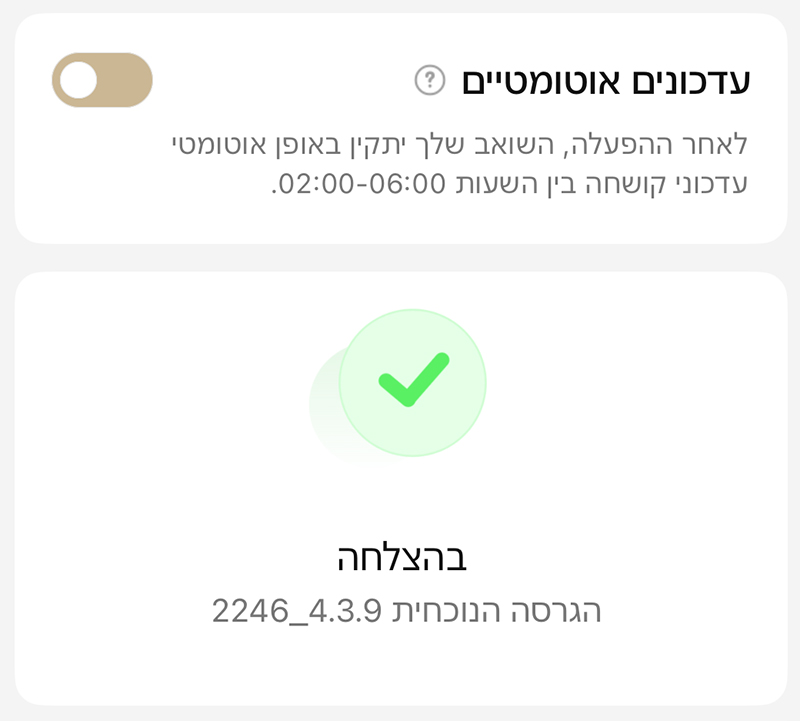The width and height of the screenshot is (800, 721).
Task: Click the tan track of the switch
Action: 126,80
